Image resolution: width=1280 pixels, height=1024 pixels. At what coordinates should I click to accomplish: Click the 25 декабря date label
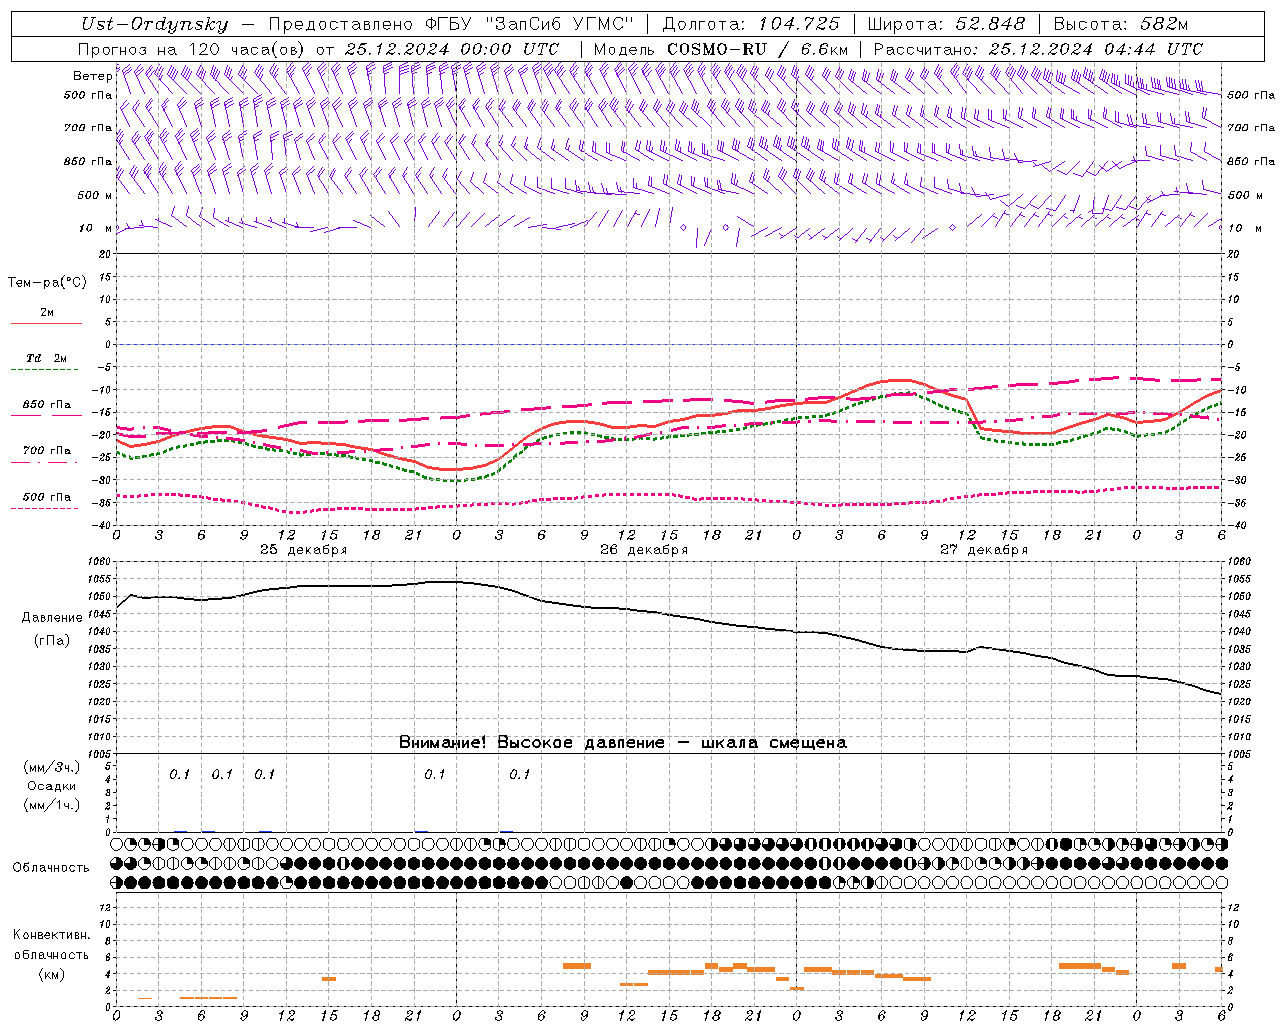(304, 550)
